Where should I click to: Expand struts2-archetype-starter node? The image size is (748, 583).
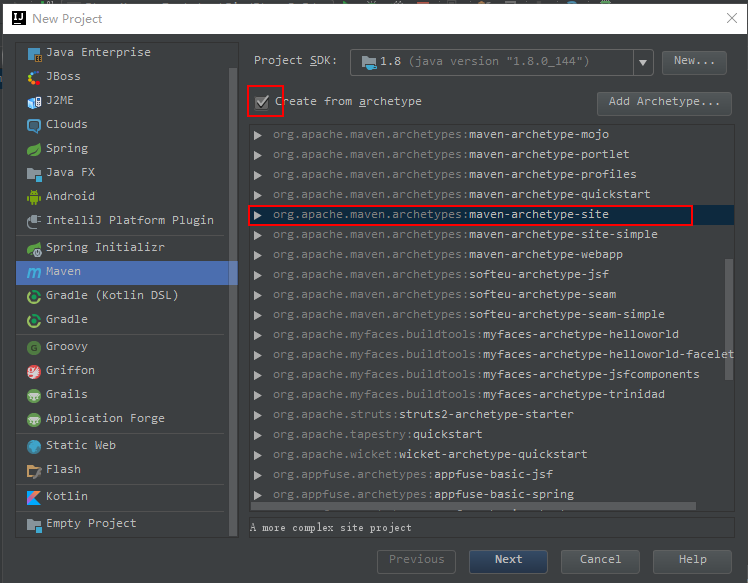point(258,415)
